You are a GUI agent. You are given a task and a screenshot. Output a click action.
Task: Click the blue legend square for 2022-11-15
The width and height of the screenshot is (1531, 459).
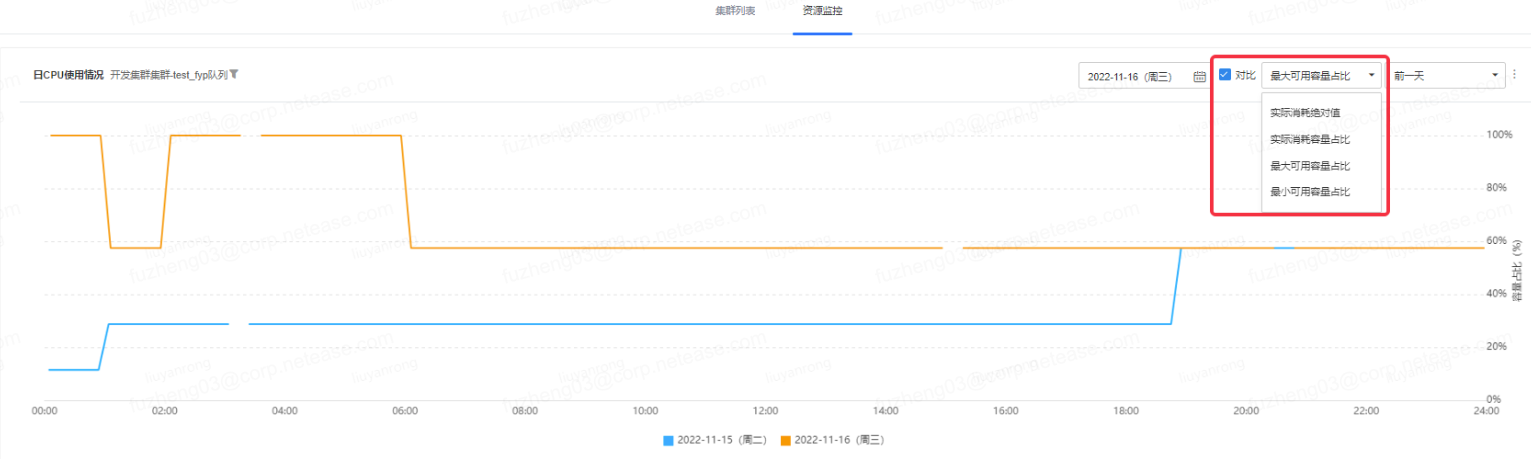click(x=668, y=440)
